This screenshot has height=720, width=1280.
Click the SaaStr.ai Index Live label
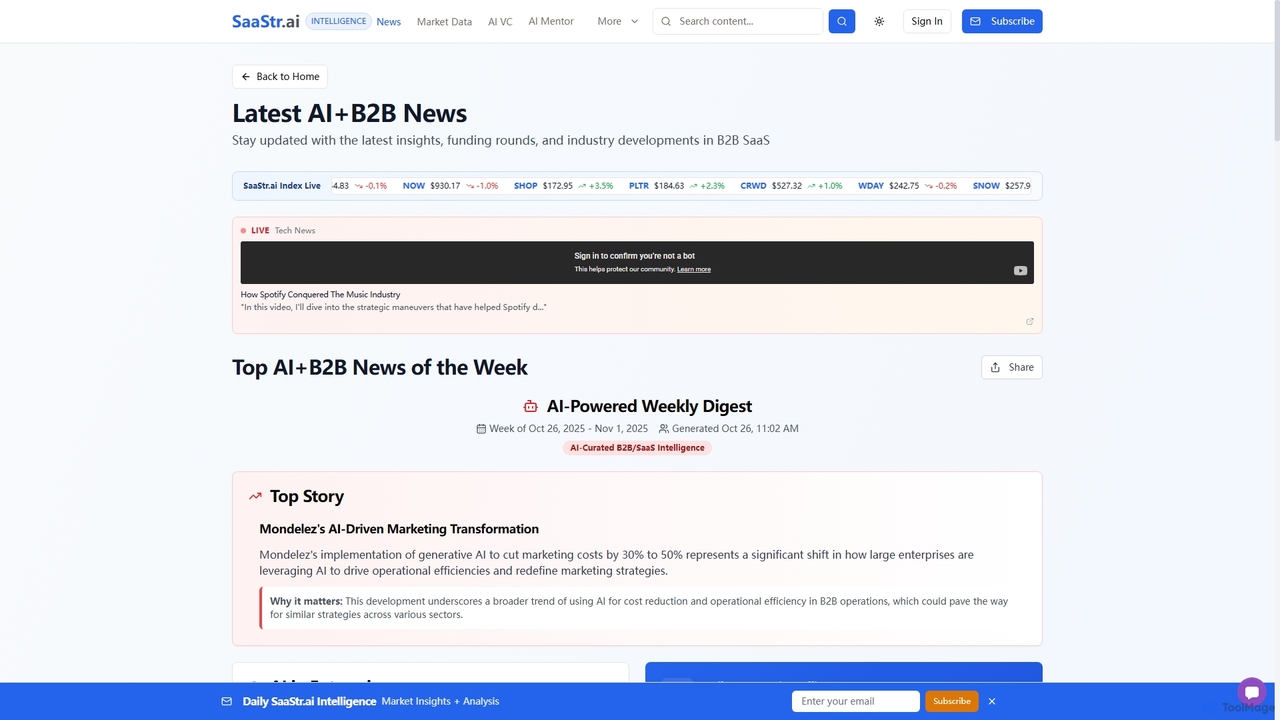coord(282,186)
